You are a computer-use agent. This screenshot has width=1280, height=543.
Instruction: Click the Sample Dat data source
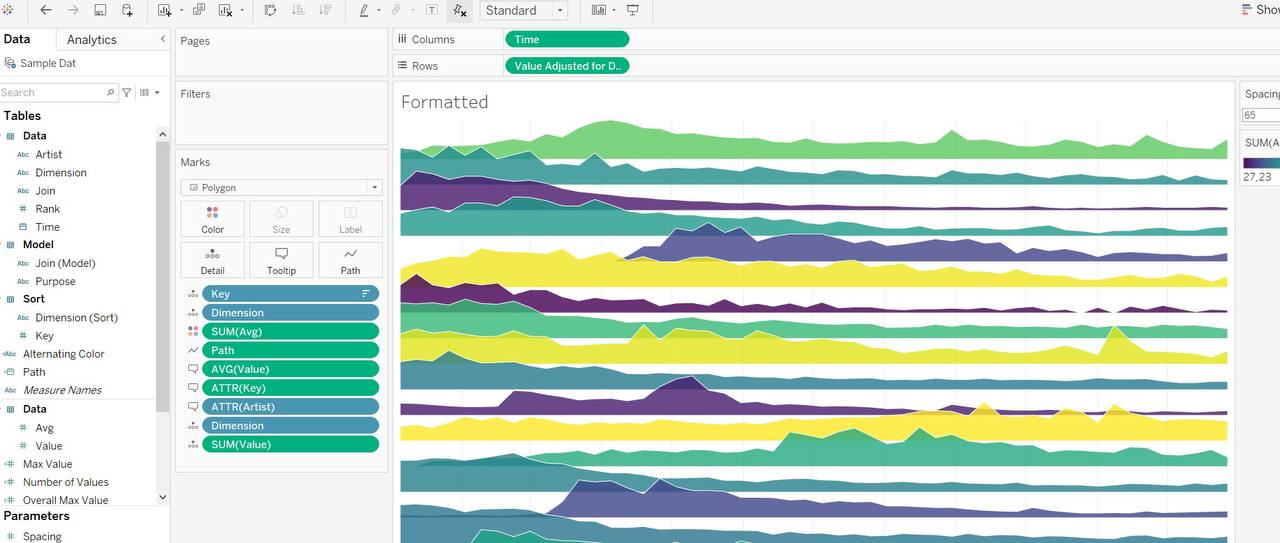tap(47, 63)
